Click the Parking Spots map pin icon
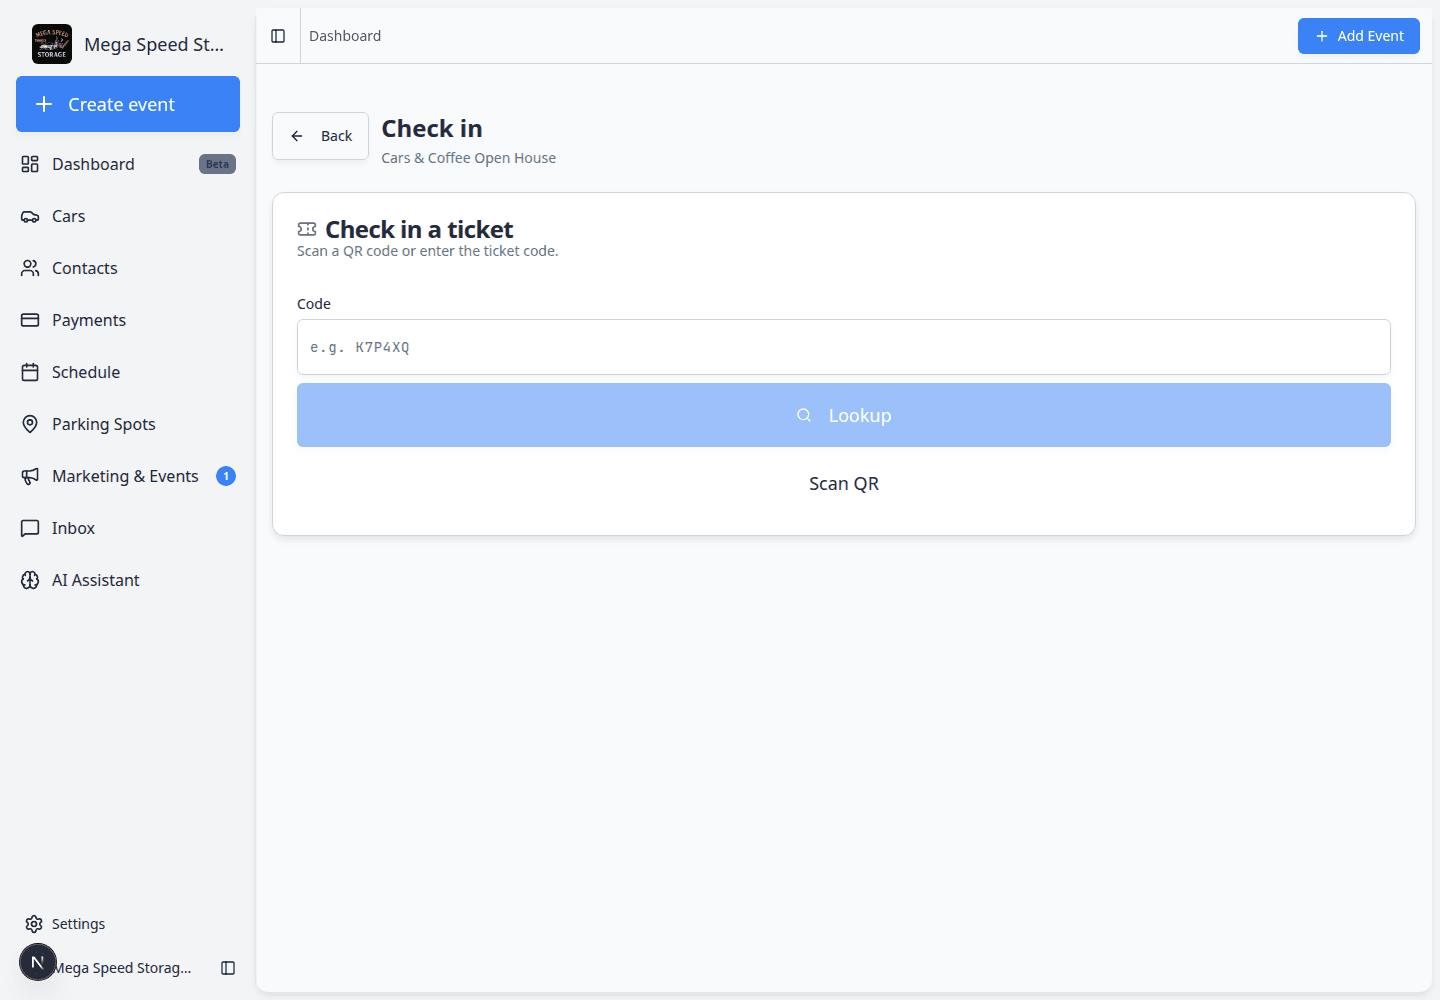Screen dimensions: 1440x1000 [x=30, y=424]
